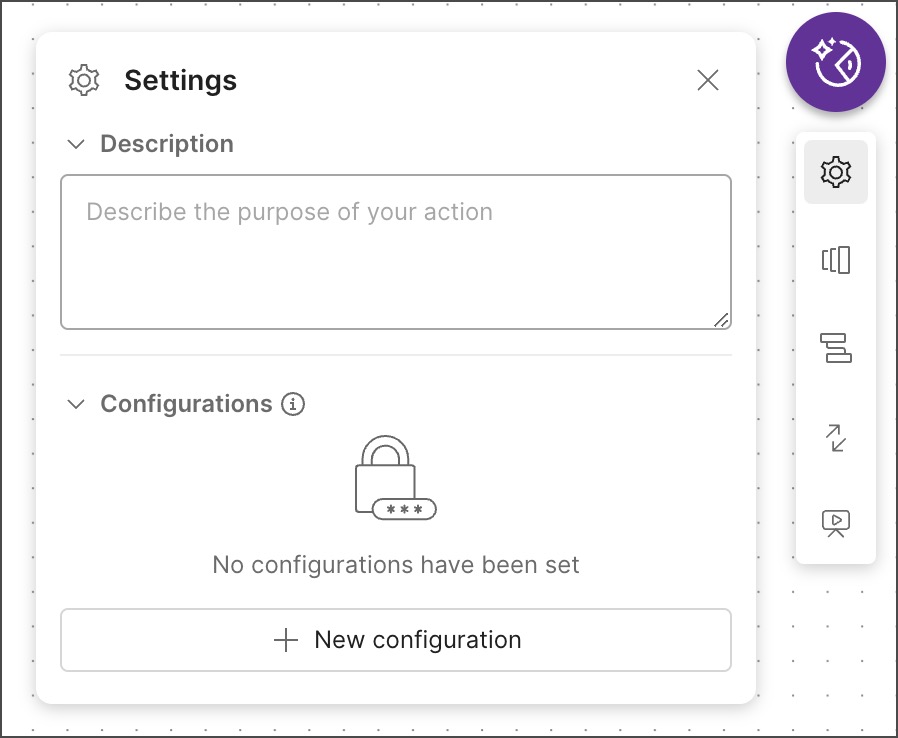
Task: Open the play screen icon in sidebar
Action: pos(835,523)
